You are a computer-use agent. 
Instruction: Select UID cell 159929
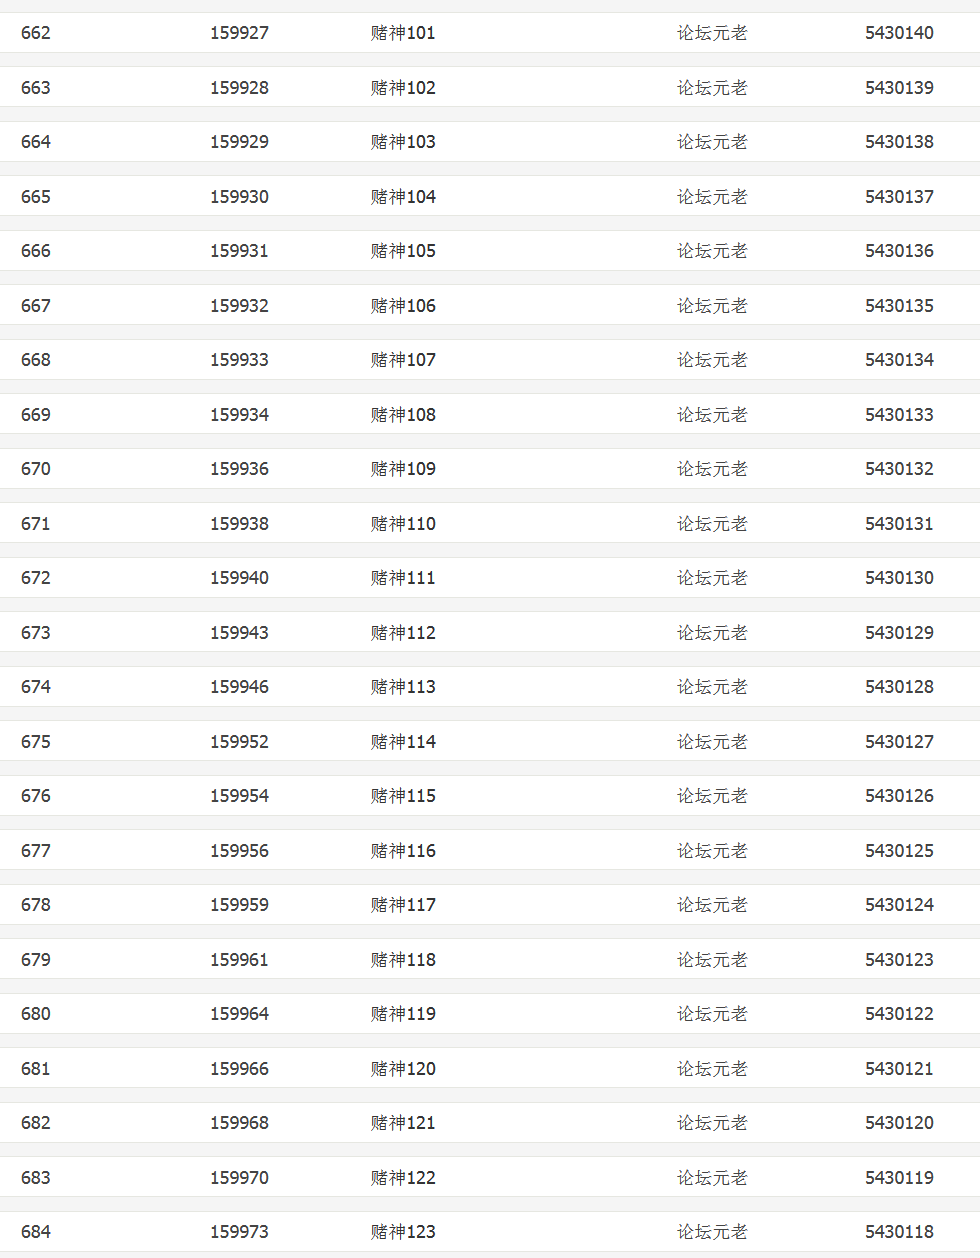239,142
